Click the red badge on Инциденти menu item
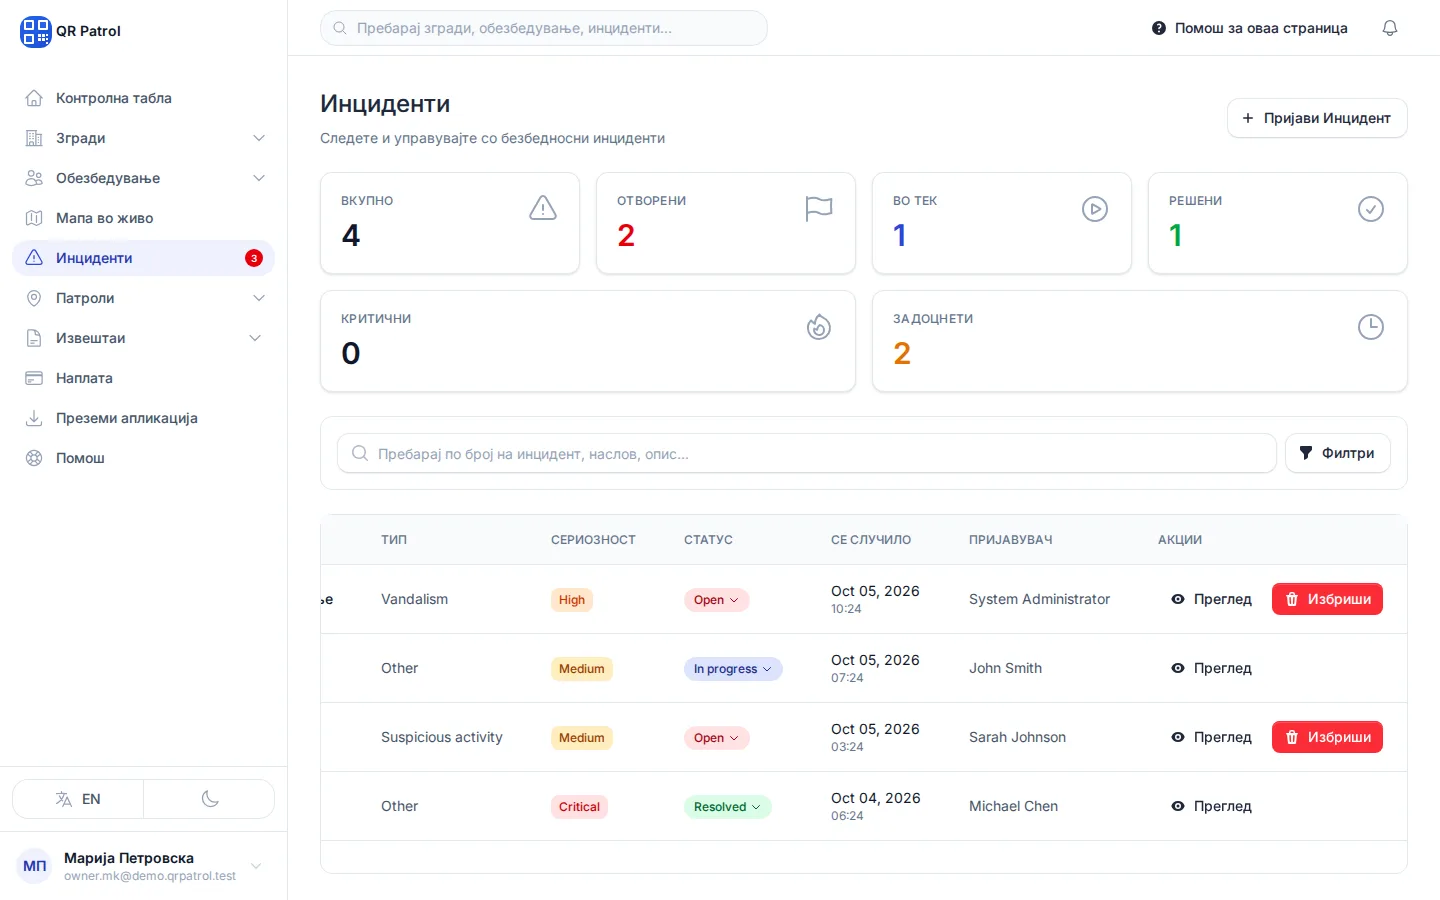The width and height of the screenshot is (1440, 900). pyautogui.click(x=254, y=258)
